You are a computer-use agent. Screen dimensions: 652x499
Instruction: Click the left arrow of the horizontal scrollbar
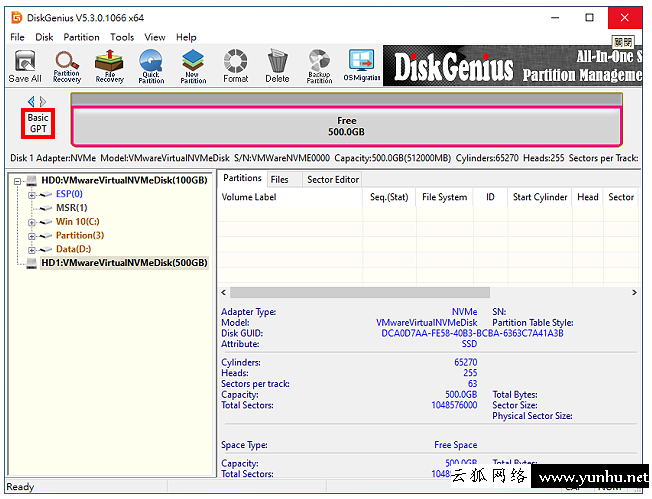tap(224, 292)
